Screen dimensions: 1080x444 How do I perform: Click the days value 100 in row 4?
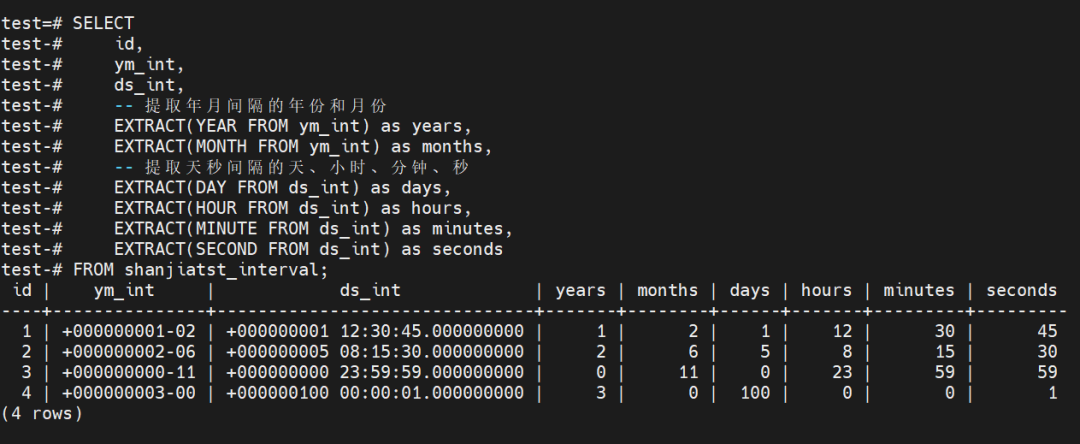[x=755, y=393]
